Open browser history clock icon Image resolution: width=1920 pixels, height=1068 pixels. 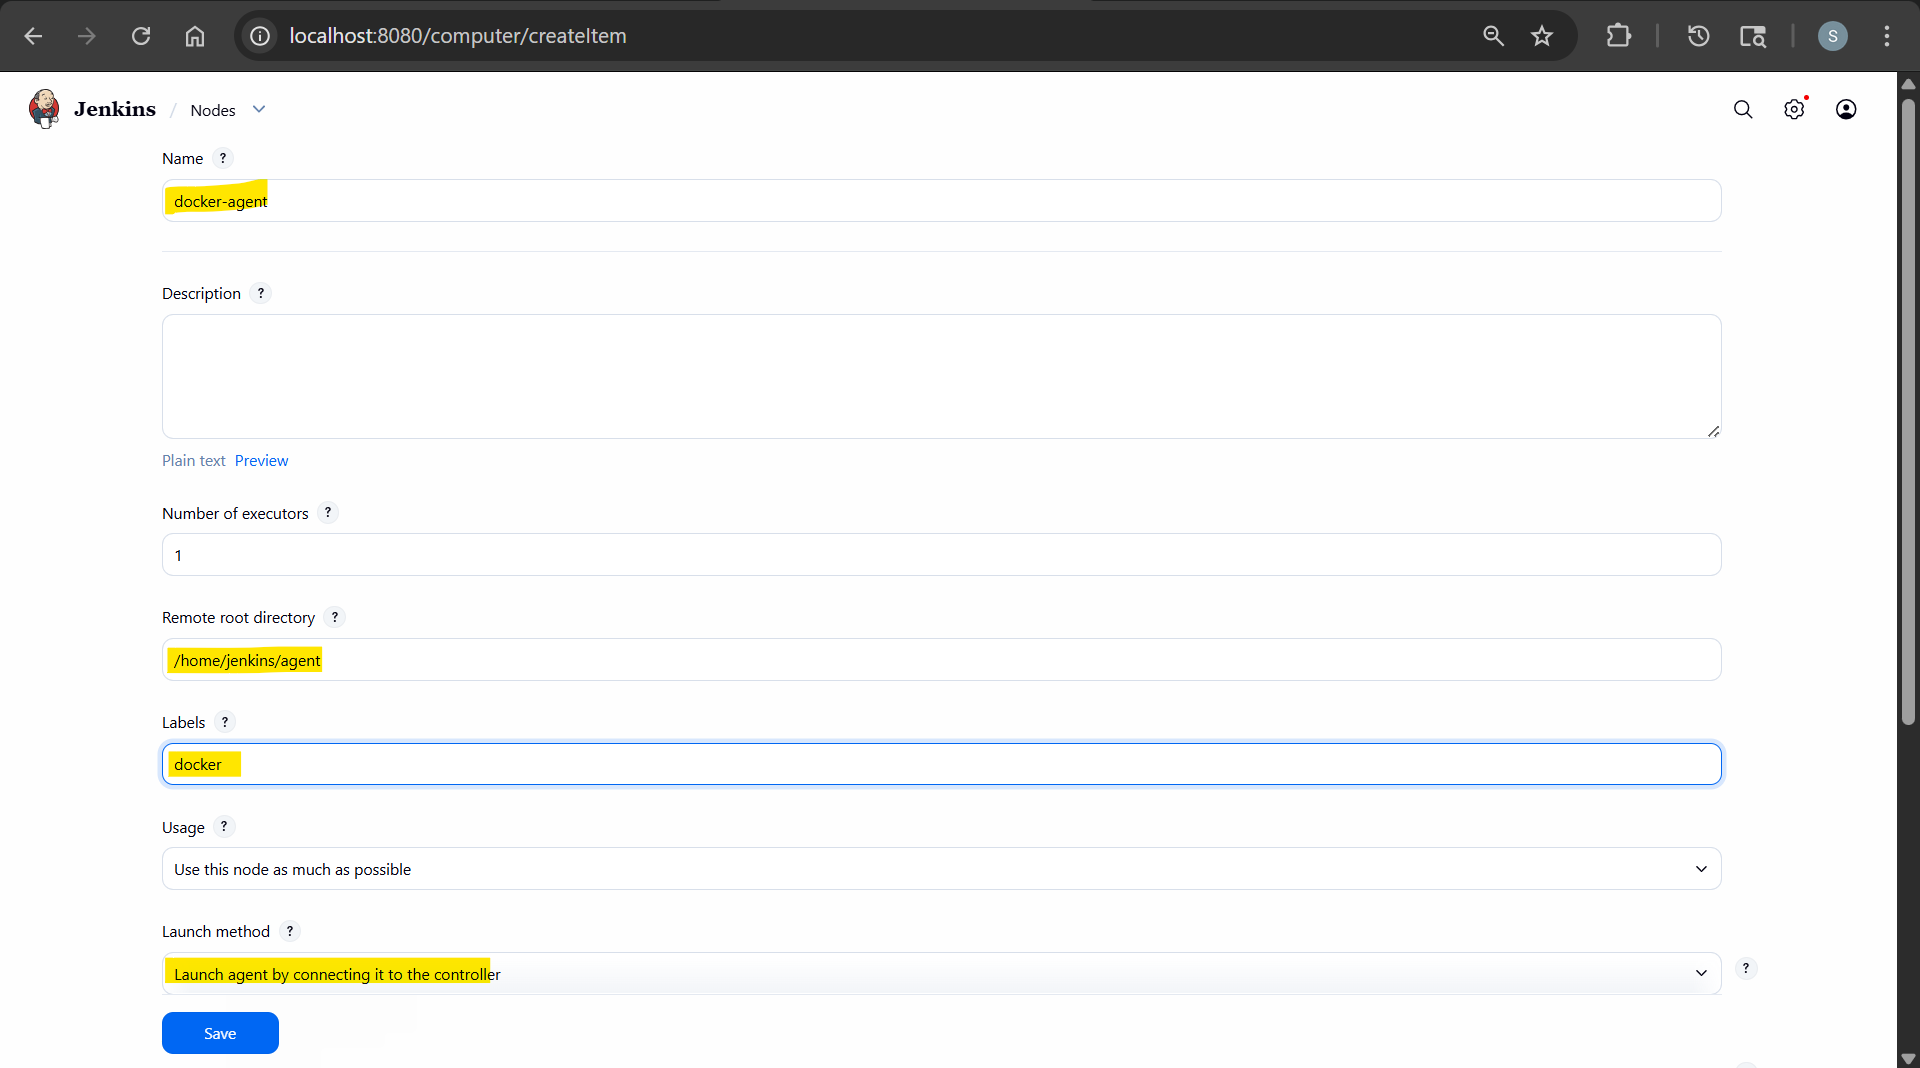(1698, 36)
